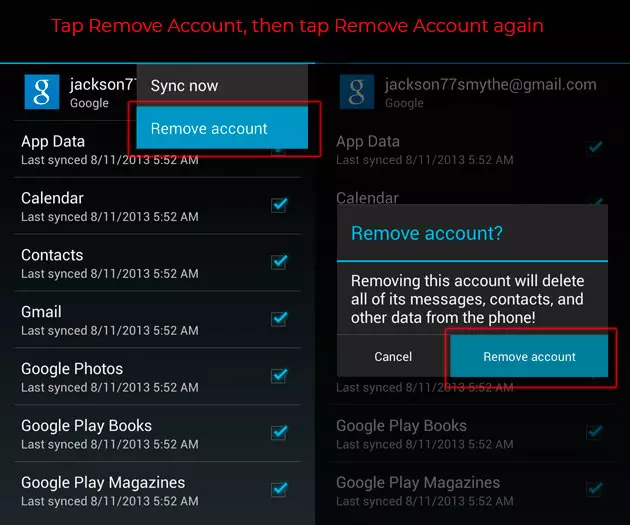This screenshot has width=630, height=525.
Task: Confirm Remove account in the dialog
Action: [529, 357]
